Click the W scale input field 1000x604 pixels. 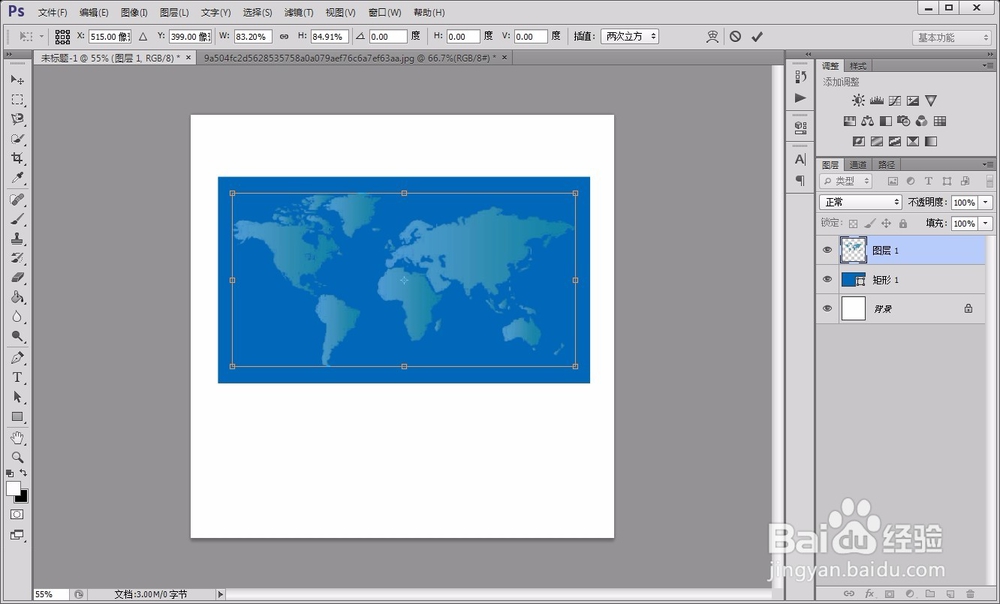click(253, 37)
